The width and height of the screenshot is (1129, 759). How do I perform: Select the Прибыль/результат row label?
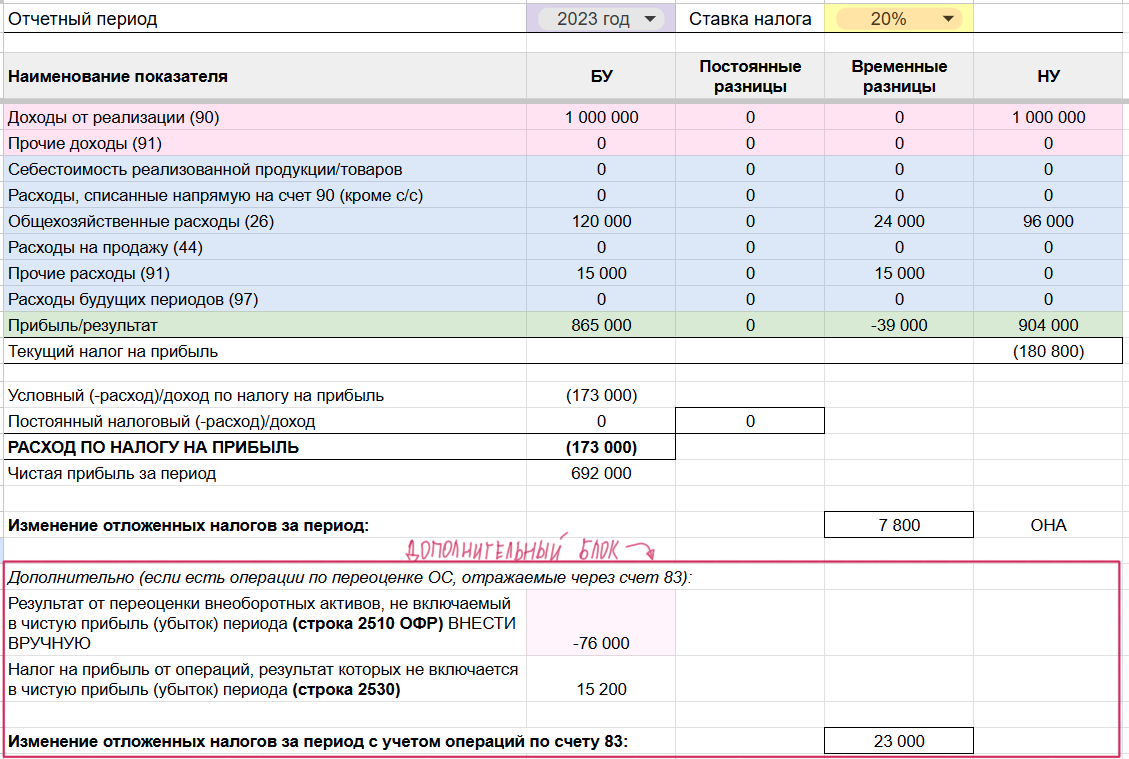coord(265,325)
